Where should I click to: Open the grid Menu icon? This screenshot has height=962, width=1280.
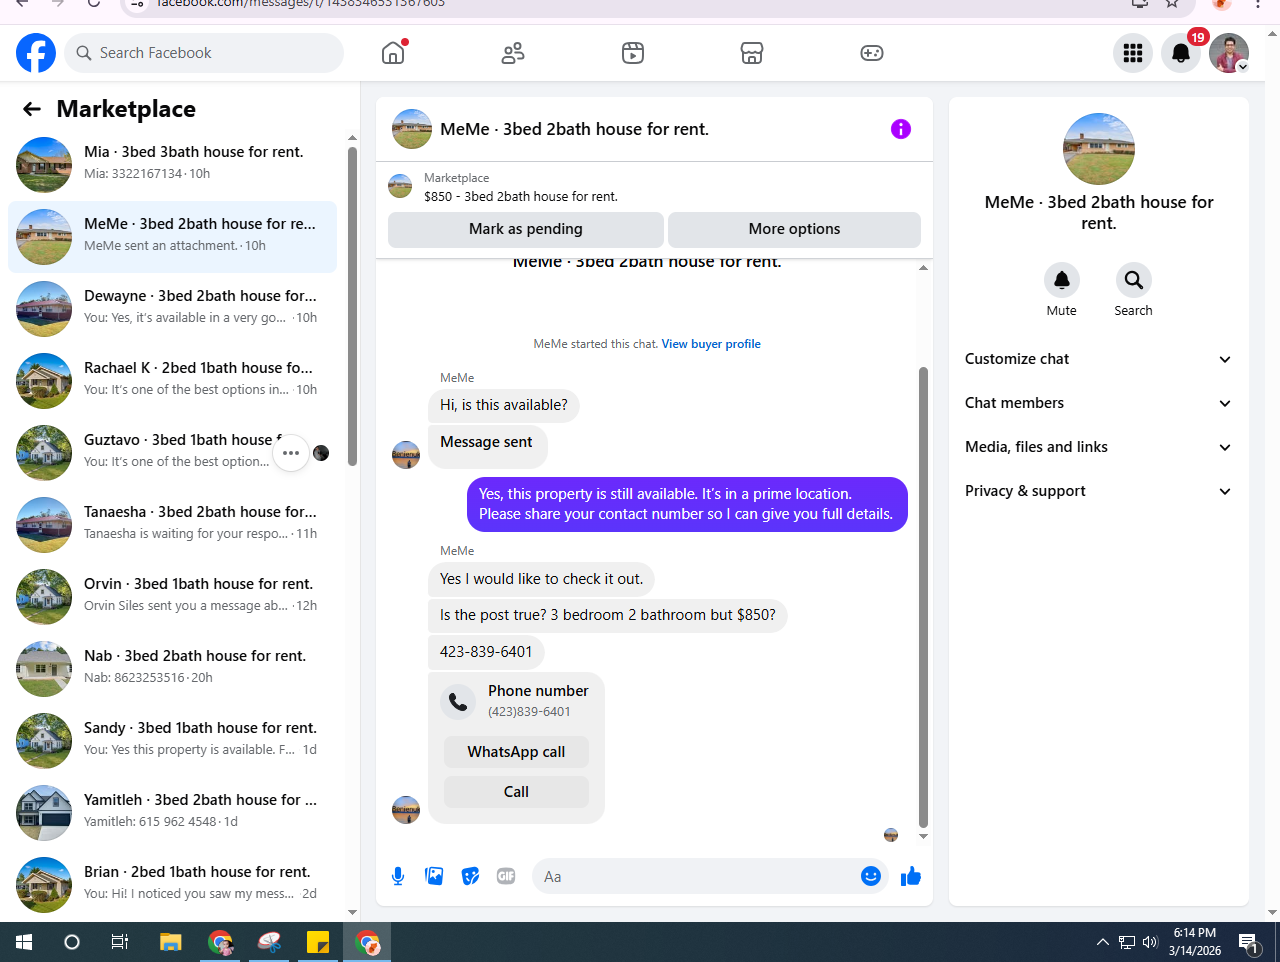coord(1133,53)
